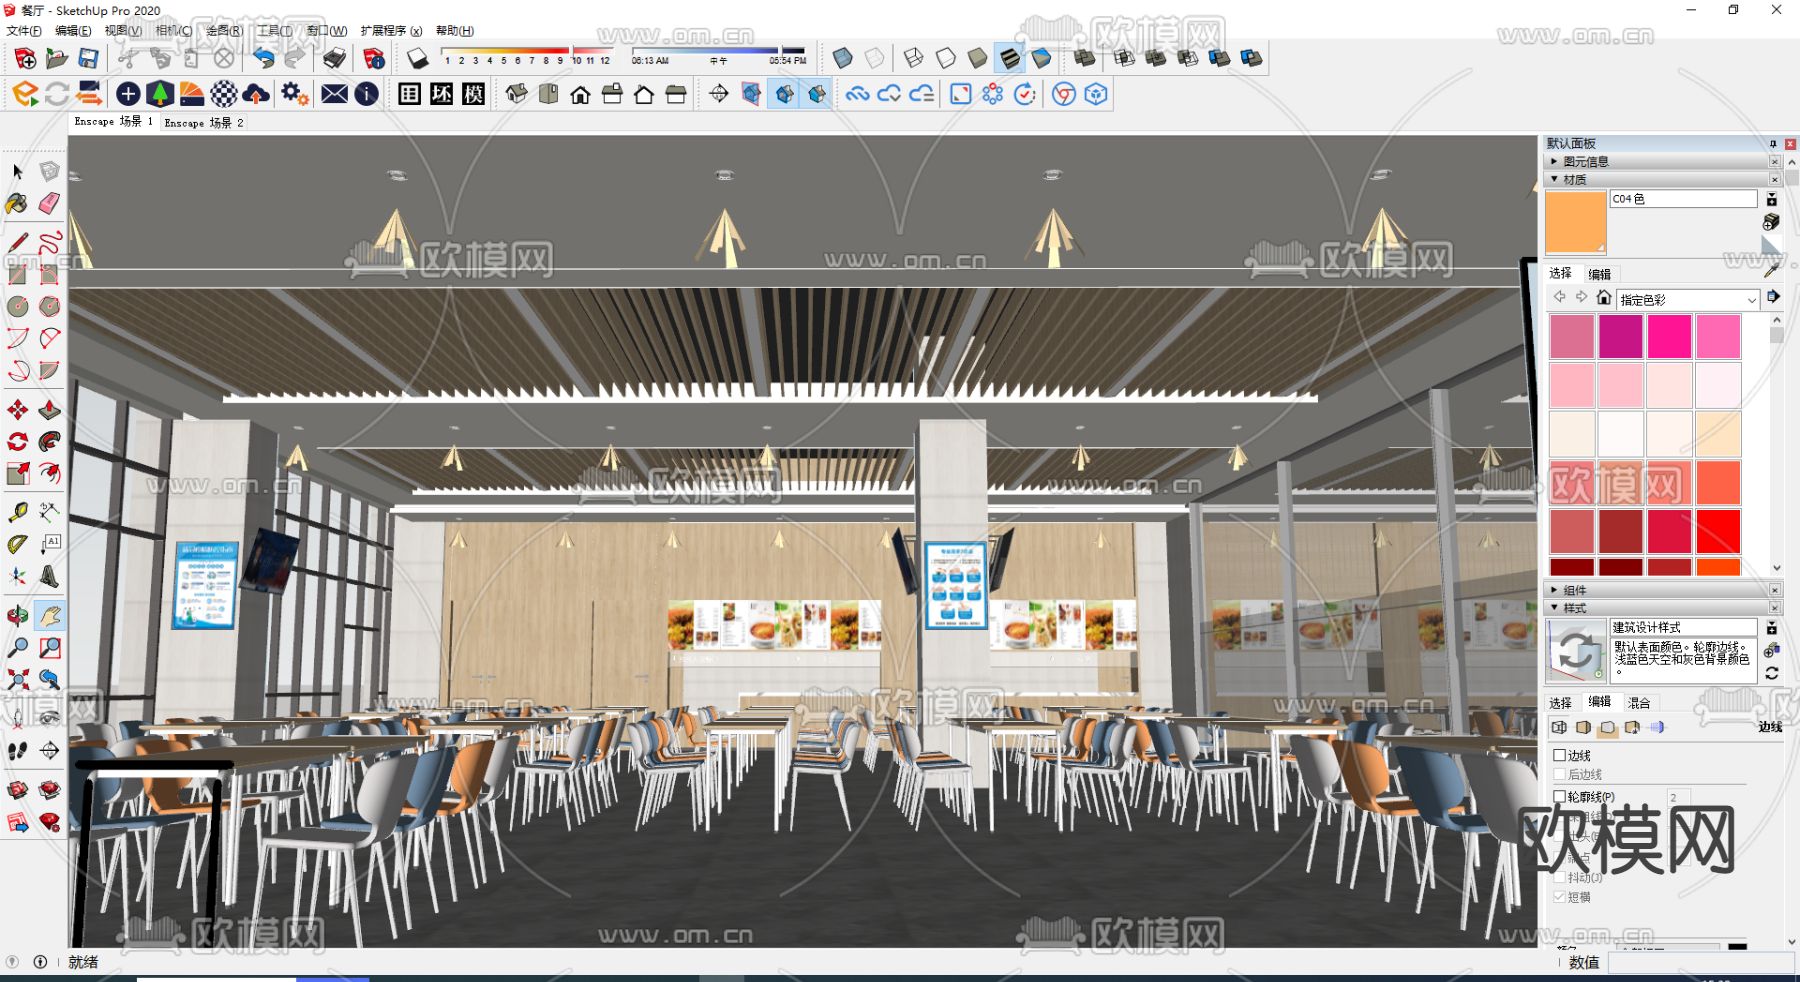
Task: Select the Pan hand tool
Action: 49,616
